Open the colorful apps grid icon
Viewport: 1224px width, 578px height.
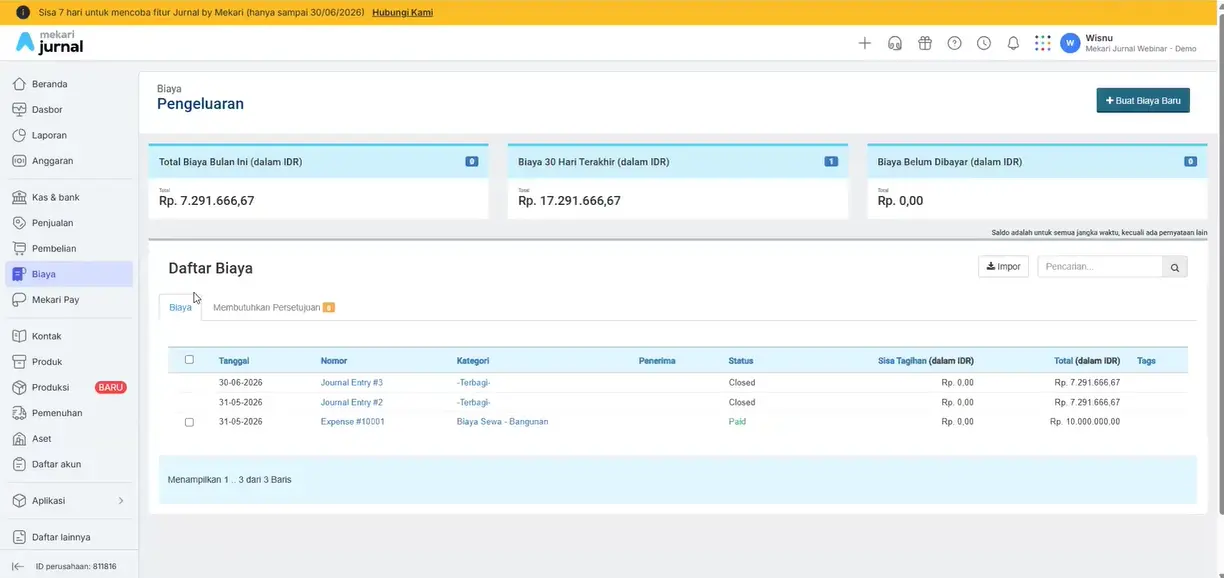tap(1043, 43)
